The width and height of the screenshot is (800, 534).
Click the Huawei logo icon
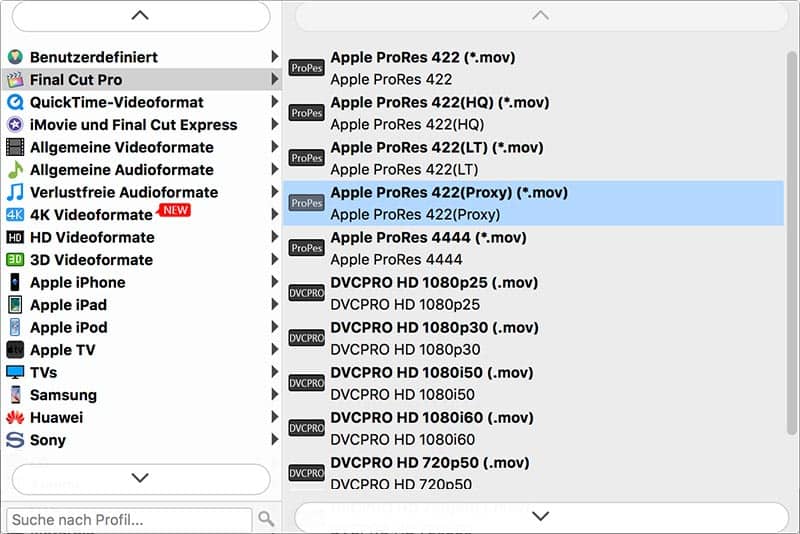click(15, 417)
